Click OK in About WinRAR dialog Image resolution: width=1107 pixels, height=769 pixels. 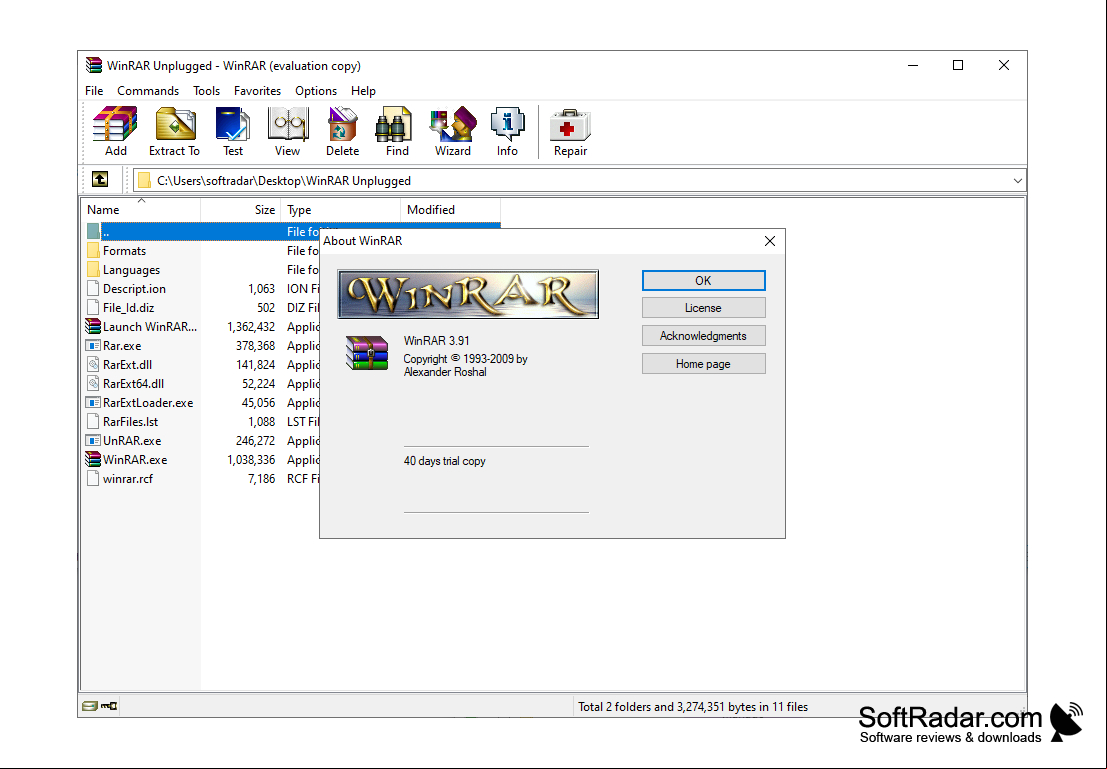coord(703,280)
